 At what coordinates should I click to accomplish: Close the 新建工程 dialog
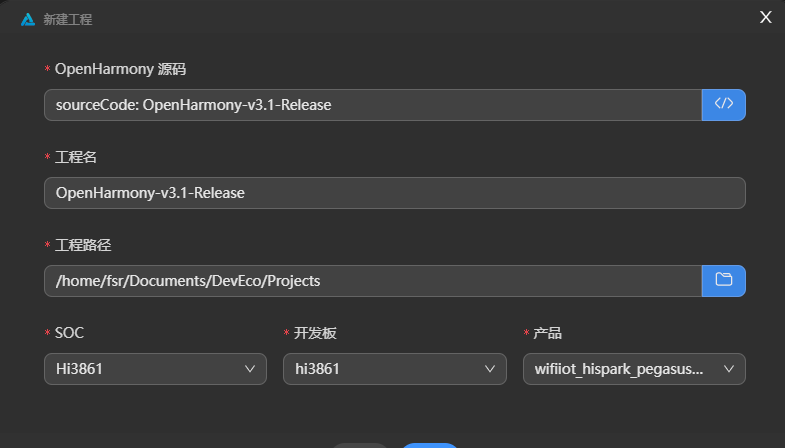[x=765, y=17]
